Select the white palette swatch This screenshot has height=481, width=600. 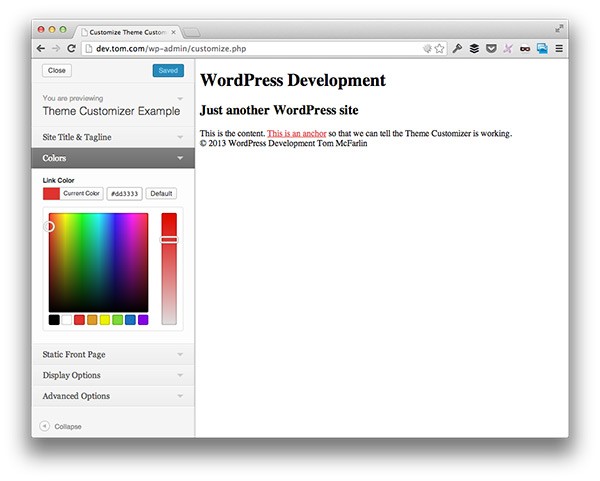pyautogui.click(x=67, y=320)
